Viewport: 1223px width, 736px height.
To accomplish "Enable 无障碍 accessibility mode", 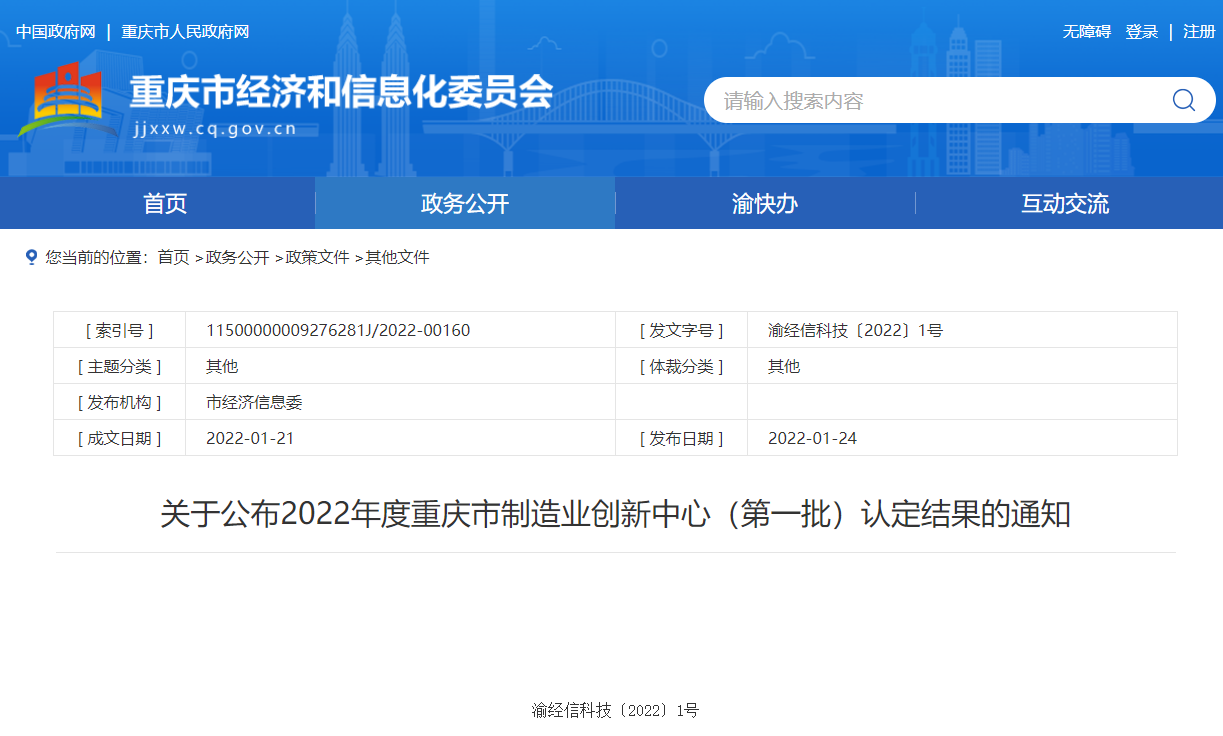I will click(1086, 32).
